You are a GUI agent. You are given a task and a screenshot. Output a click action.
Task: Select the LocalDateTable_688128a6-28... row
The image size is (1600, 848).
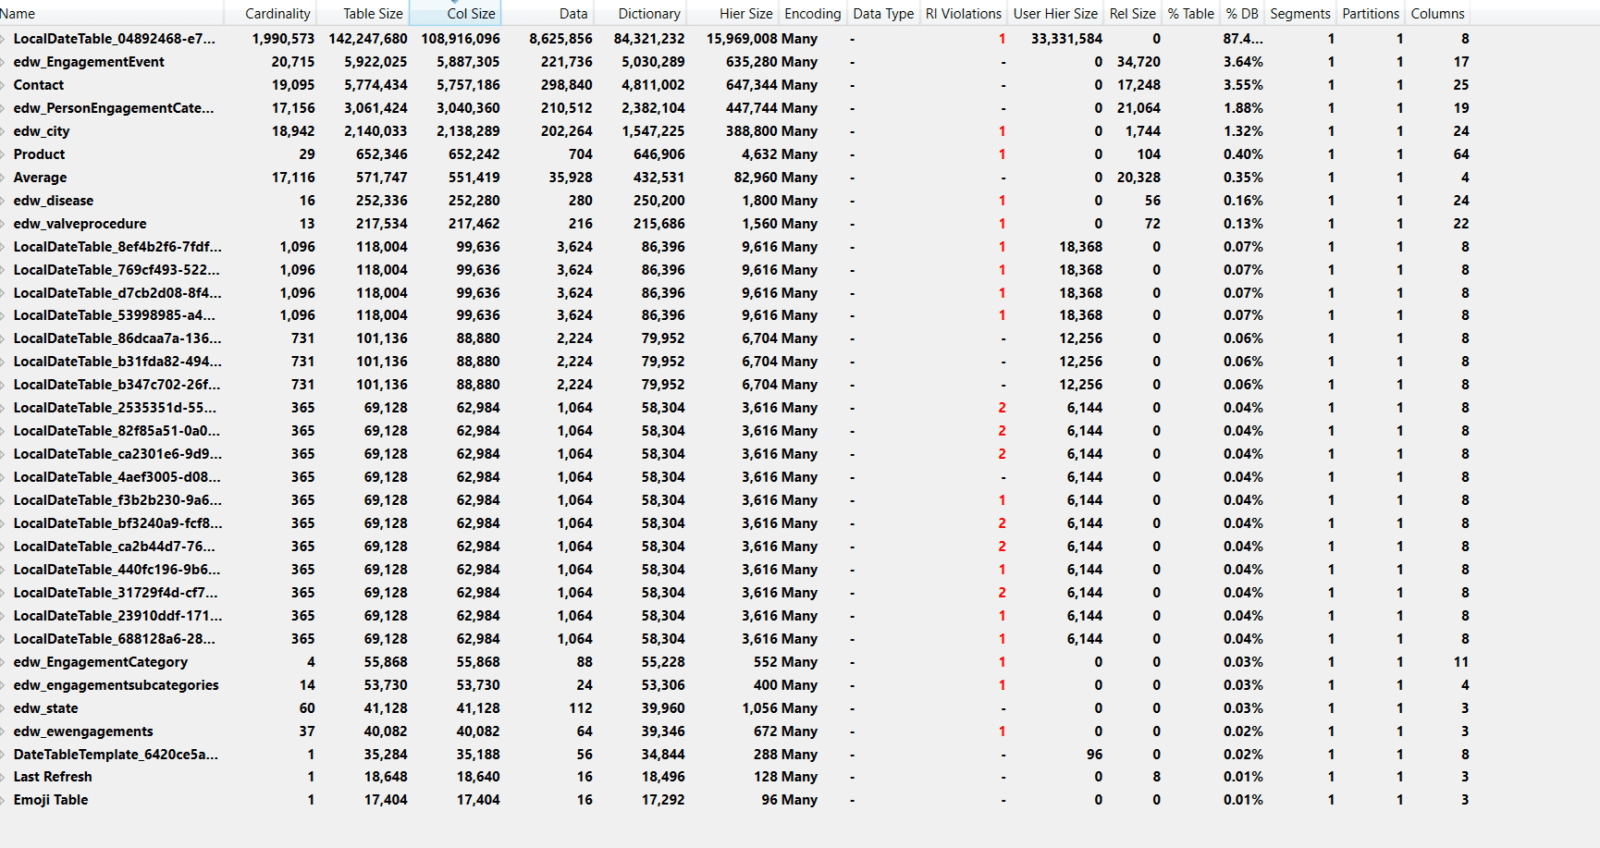tap(735, 639)
